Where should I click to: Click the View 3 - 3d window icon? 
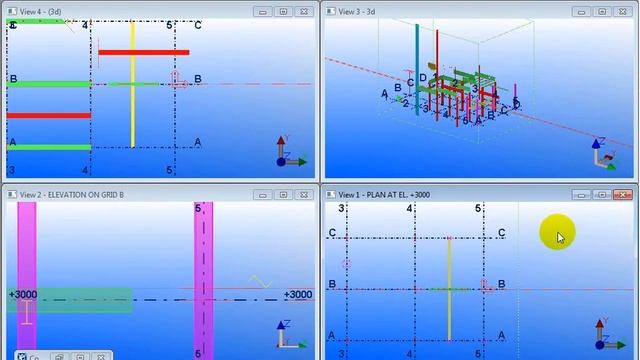pos(331,11)
